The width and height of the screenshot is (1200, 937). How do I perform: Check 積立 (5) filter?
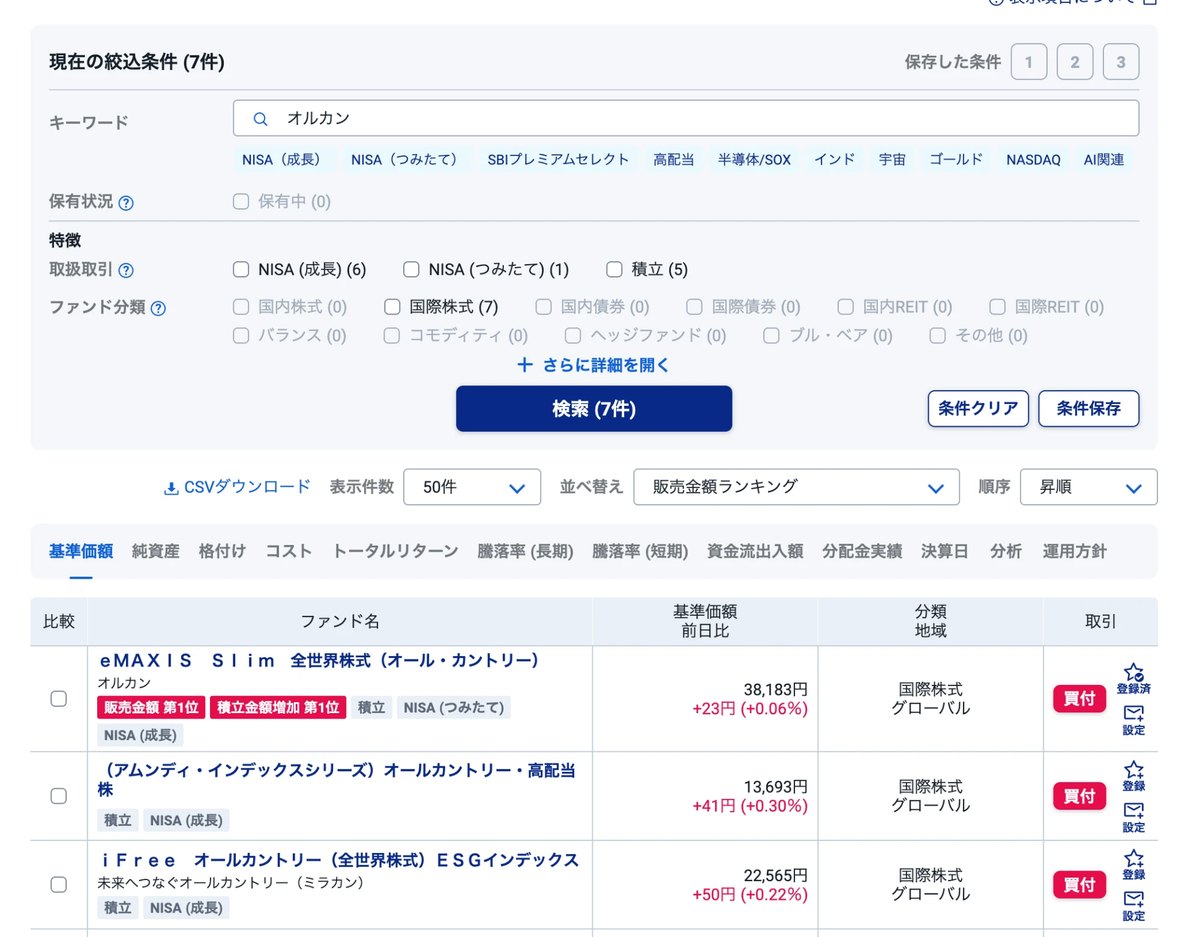coord(614,269)
